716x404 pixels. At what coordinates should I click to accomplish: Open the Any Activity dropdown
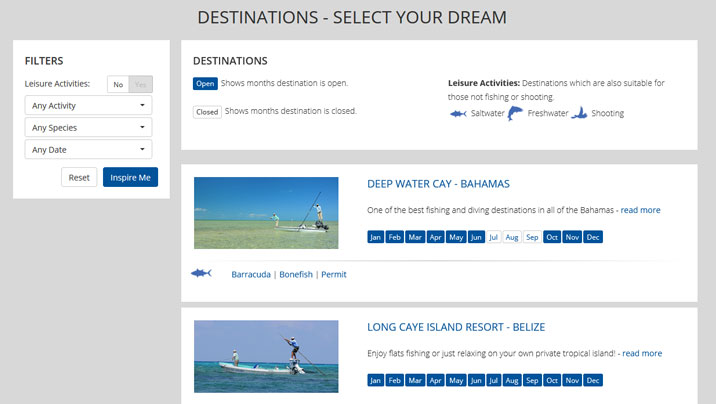click(88, 105)
